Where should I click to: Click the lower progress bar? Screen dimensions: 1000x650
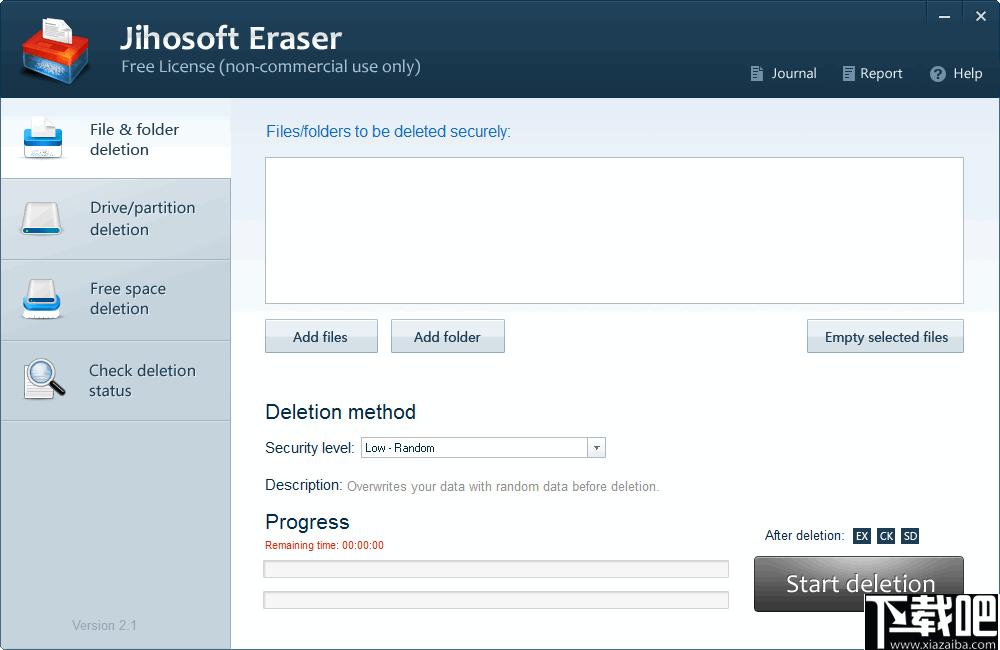click(x=496, y=600)
